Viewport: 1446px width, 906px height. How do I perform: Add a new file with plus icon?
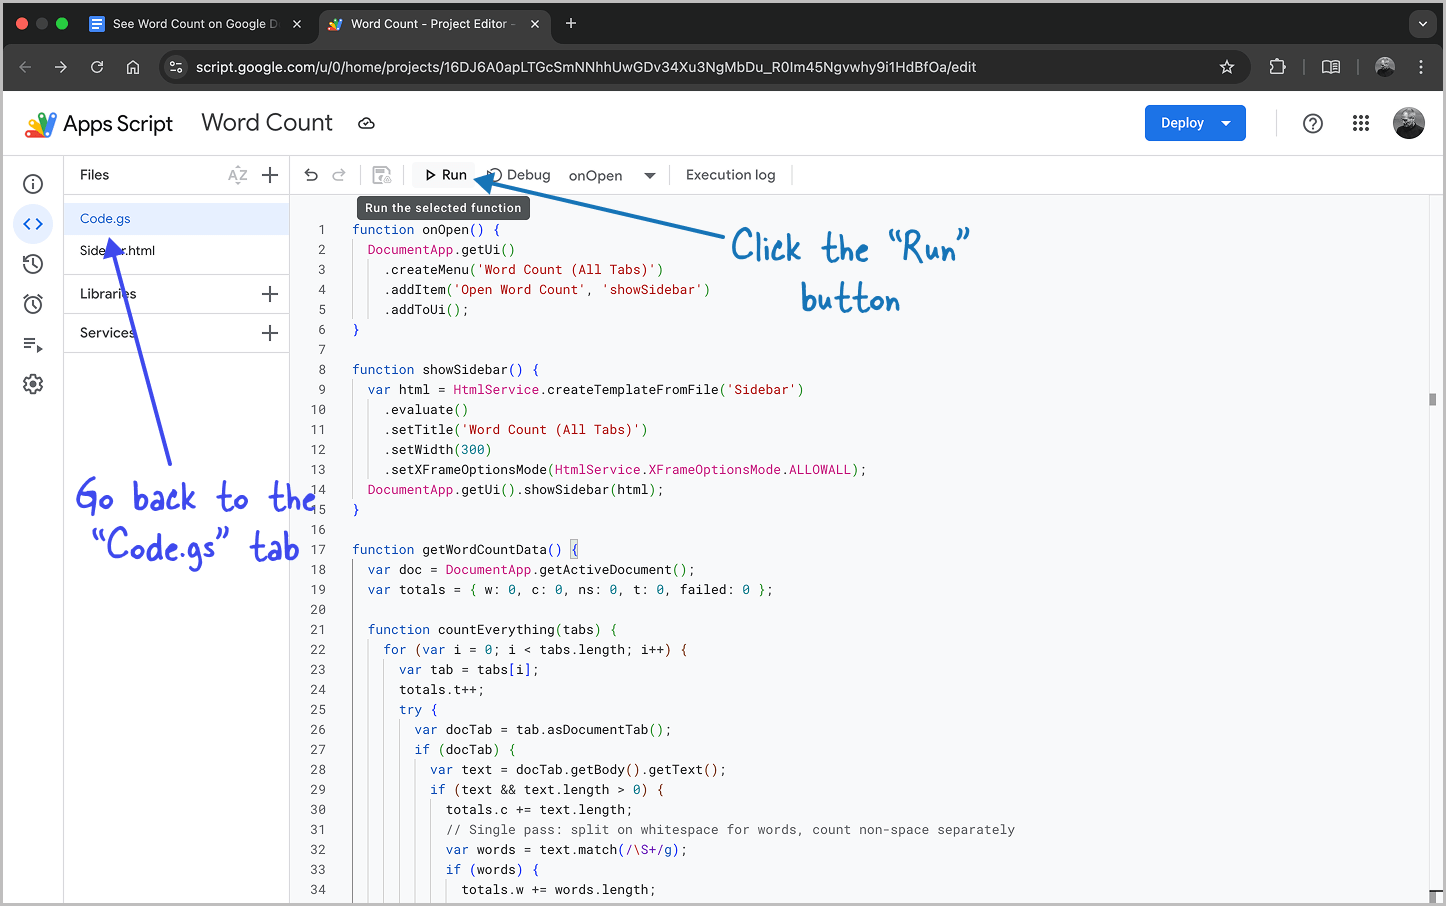pos(270,175)
